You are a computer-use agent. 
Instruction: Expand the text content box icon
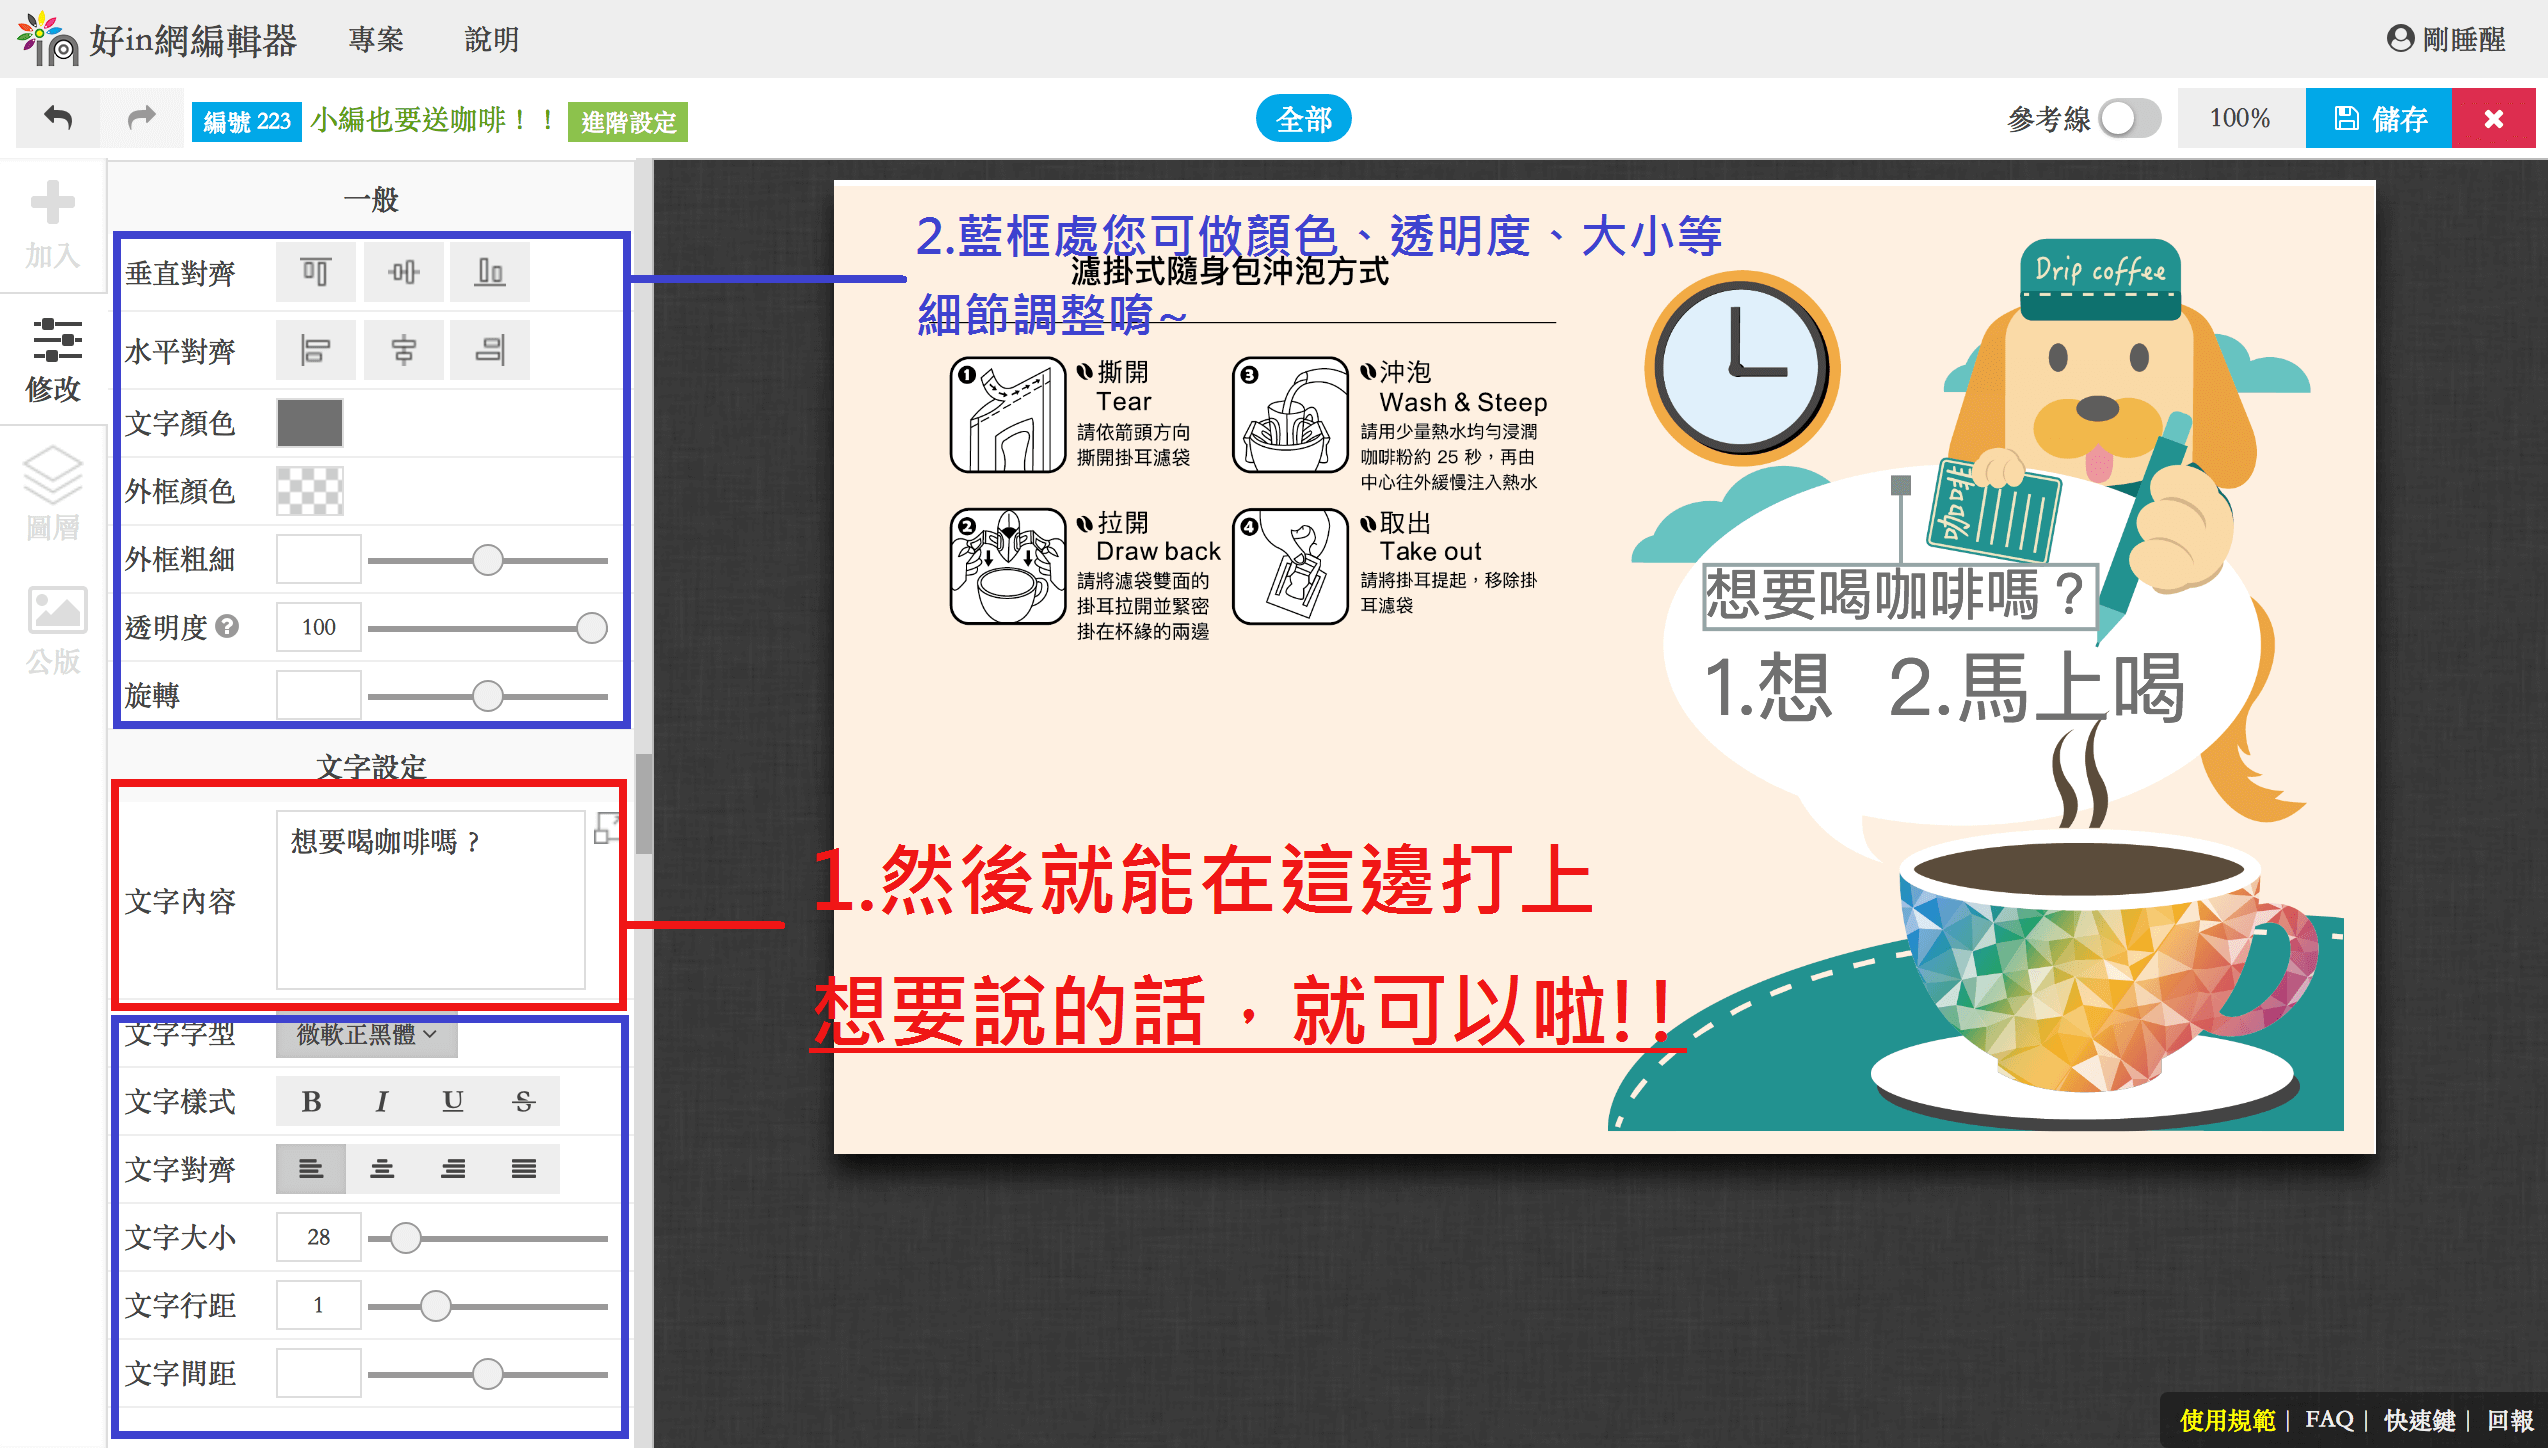(606, 828)
